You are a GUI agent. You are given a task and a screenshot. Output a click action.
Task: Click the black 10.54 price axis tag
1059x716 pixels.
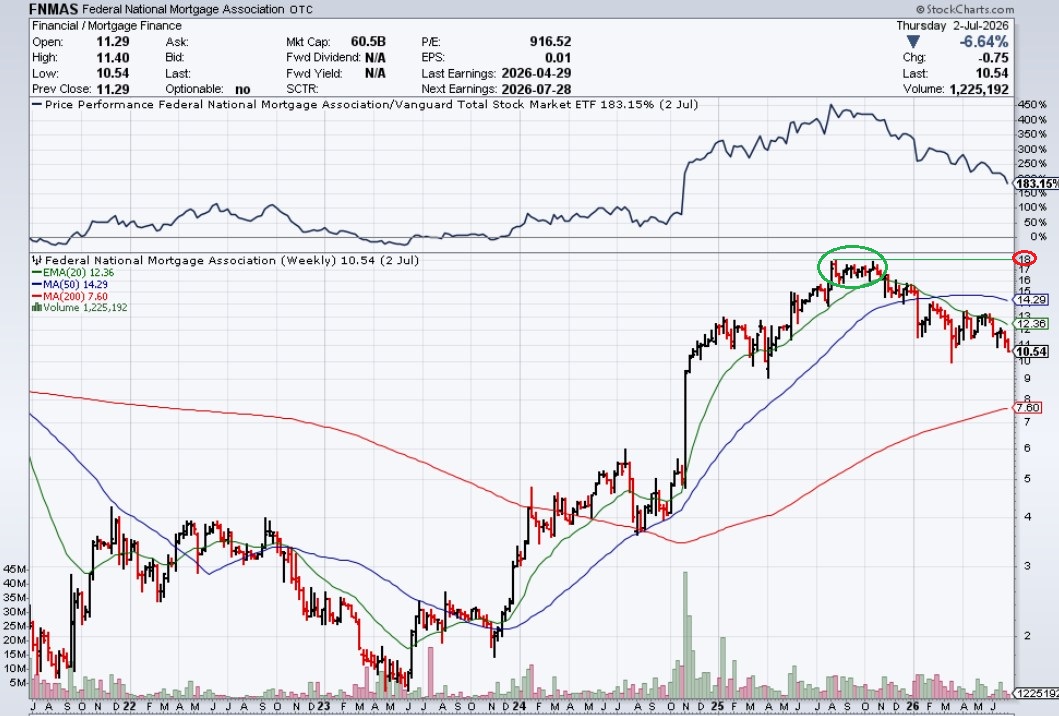pyautogui.click(x=1032, y=351)
